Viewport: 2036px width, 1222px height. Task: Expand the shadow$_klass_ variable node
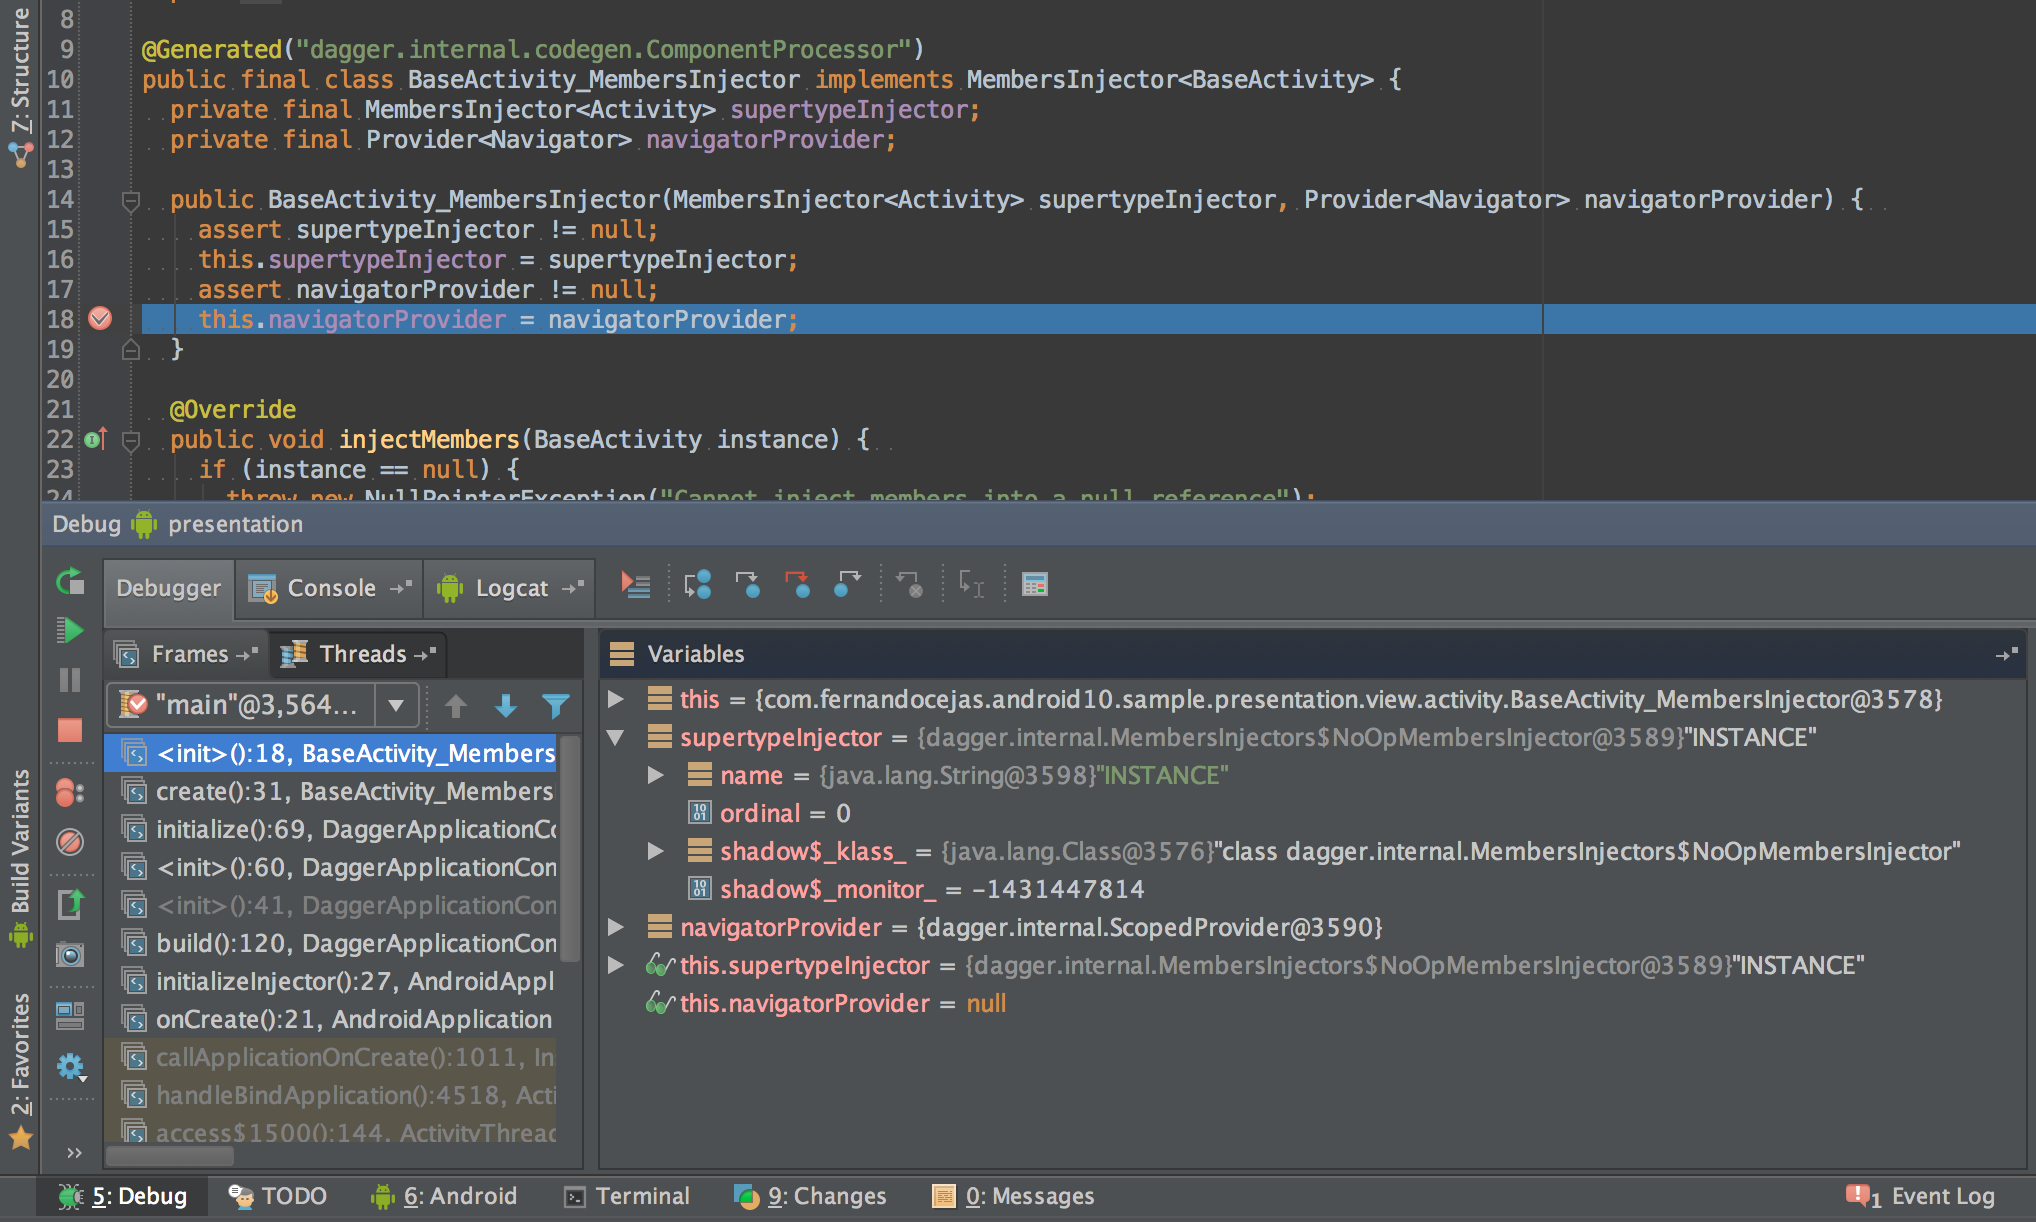(656, 851)
